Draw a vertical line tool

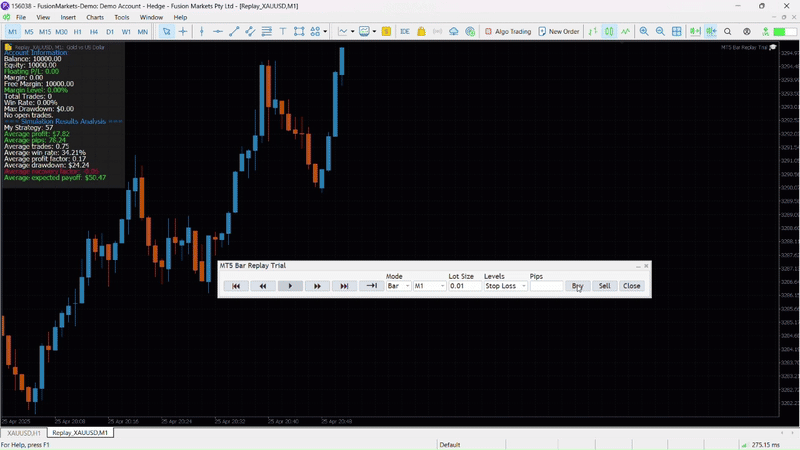click(x=202, y=32)
